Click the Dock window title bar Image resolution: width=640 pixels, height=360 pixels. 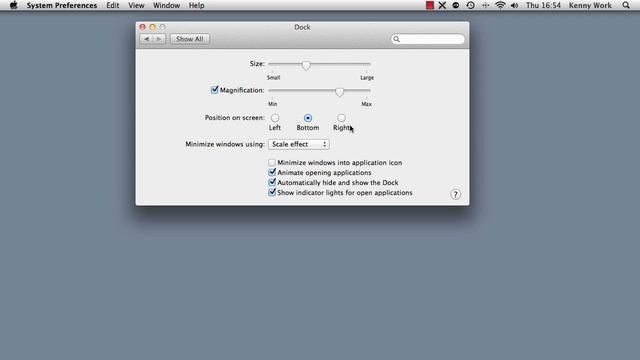(x=302, y=27)
